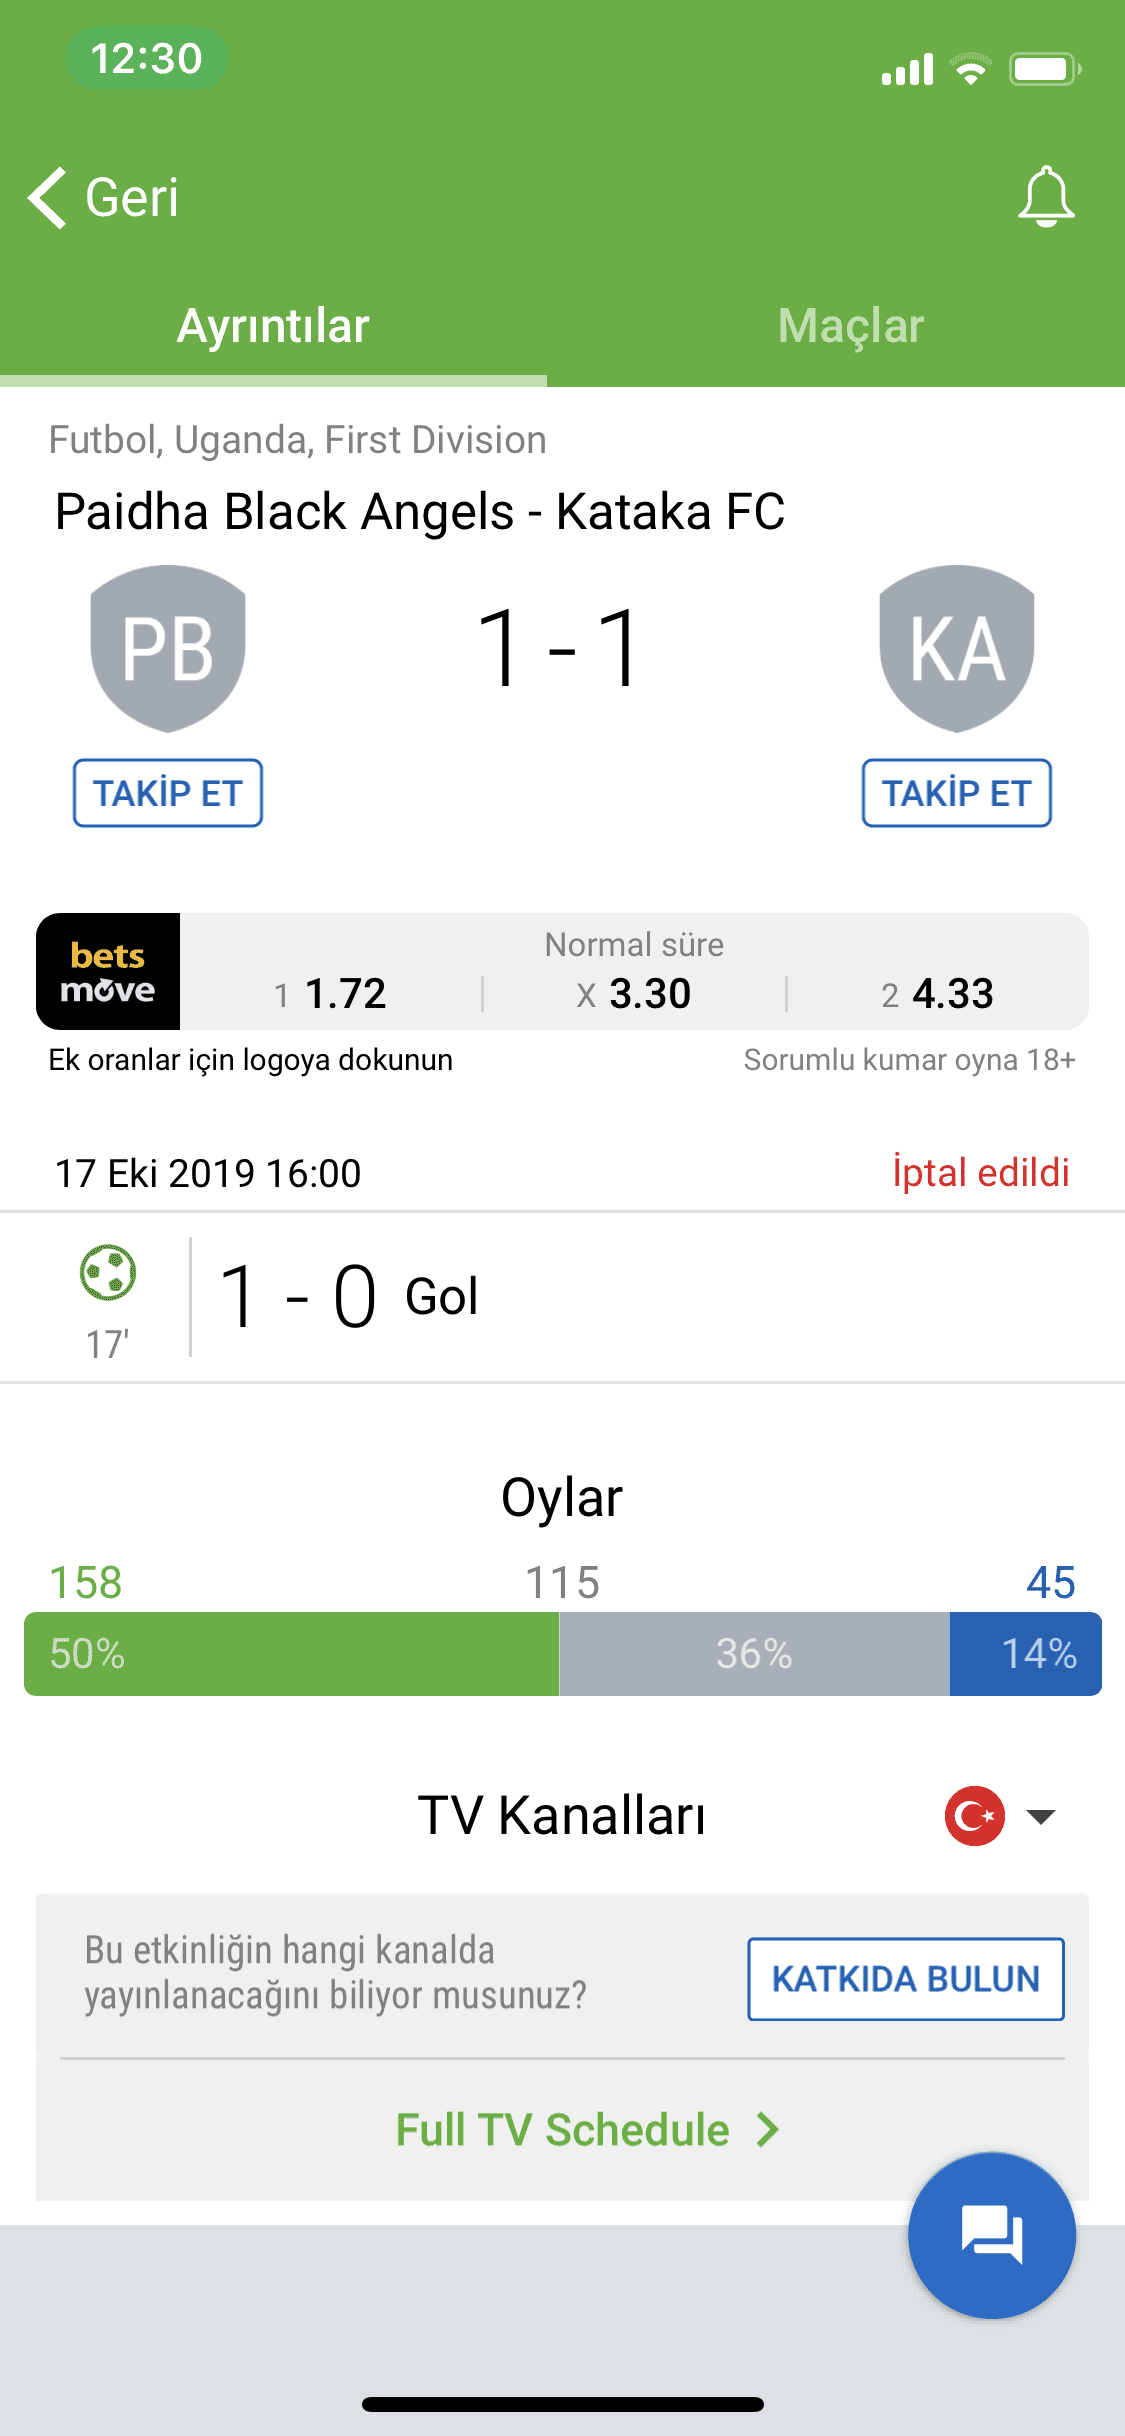
Task: Tap the Turkish flag country icon
Action: (975, 1815)
